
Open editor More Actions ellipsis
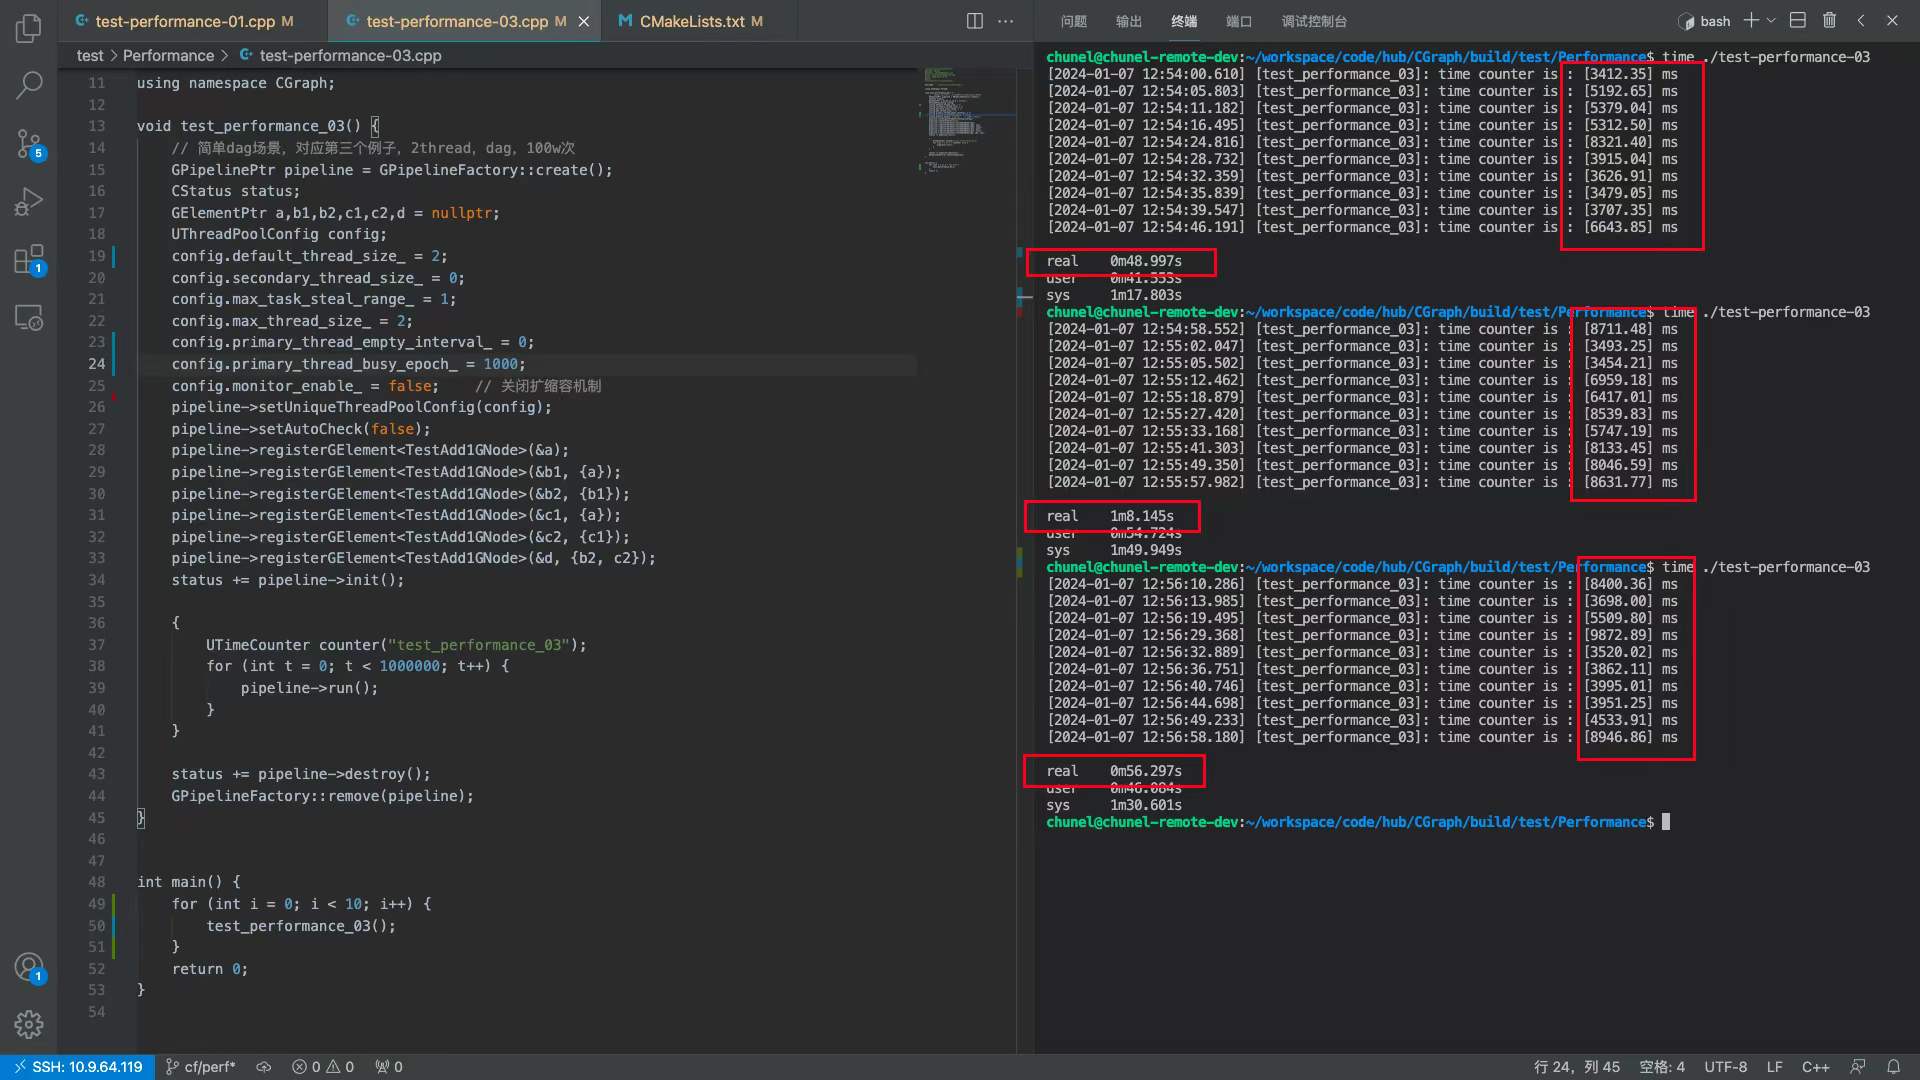[x=1006, y=21]
